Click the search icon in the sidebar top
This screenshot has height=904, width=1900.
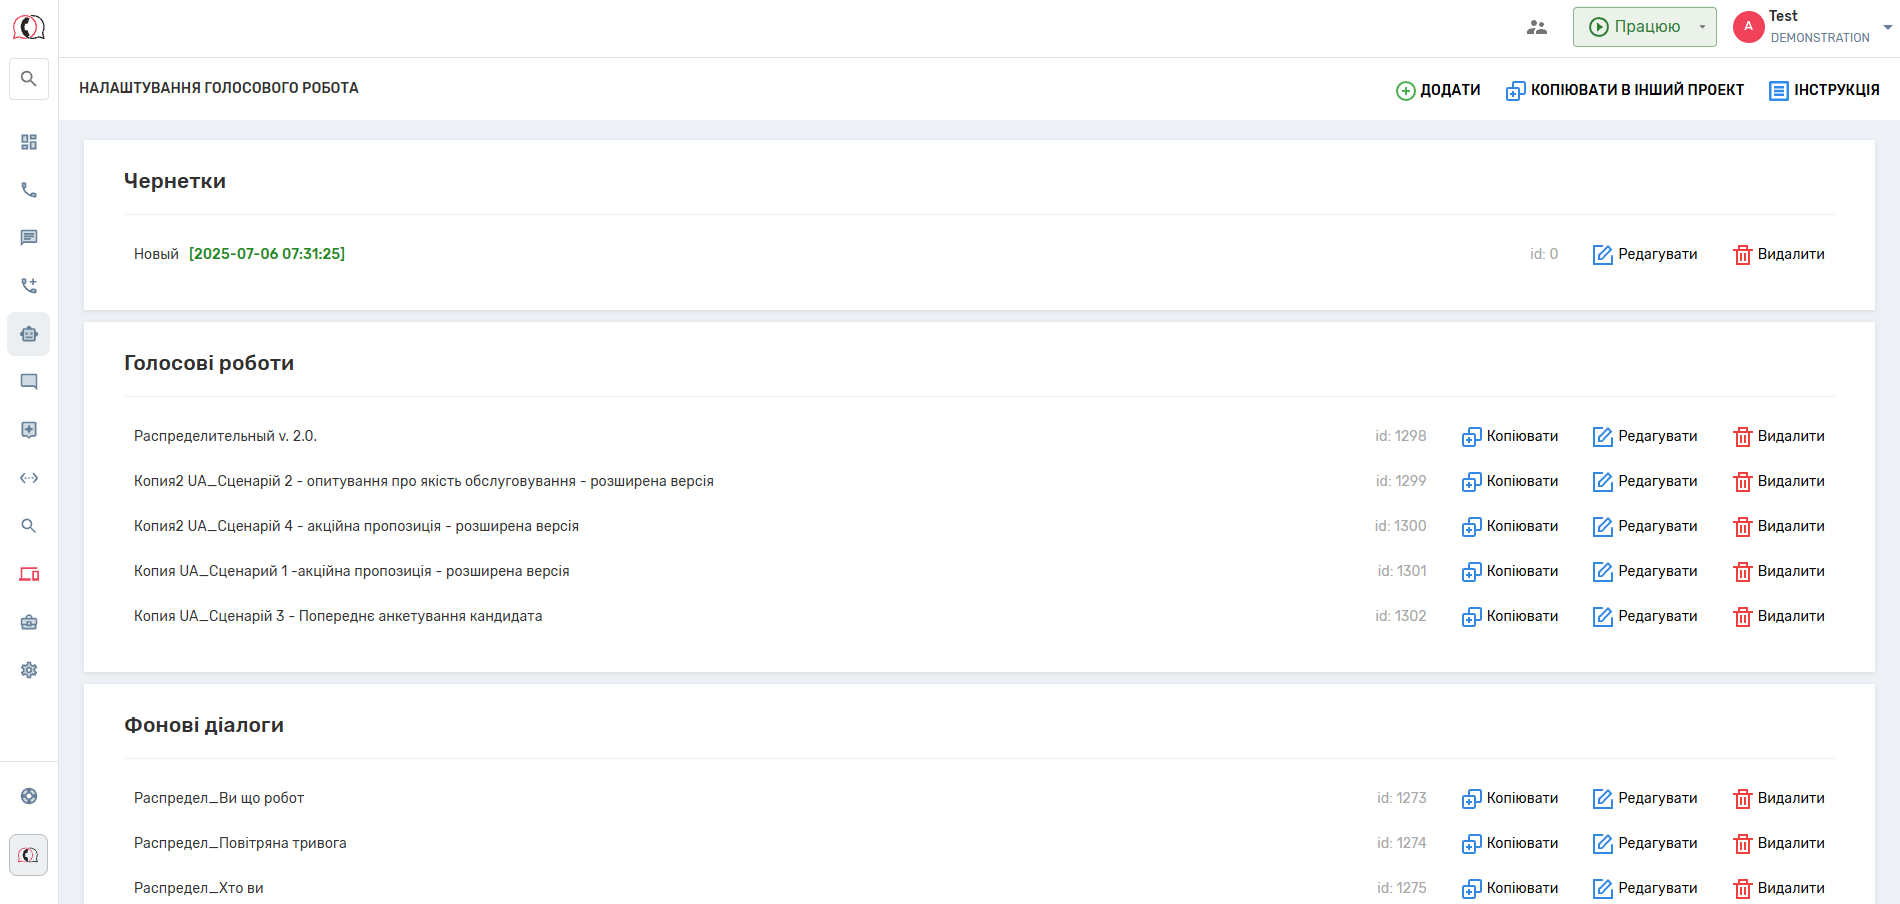pos(29,79)
